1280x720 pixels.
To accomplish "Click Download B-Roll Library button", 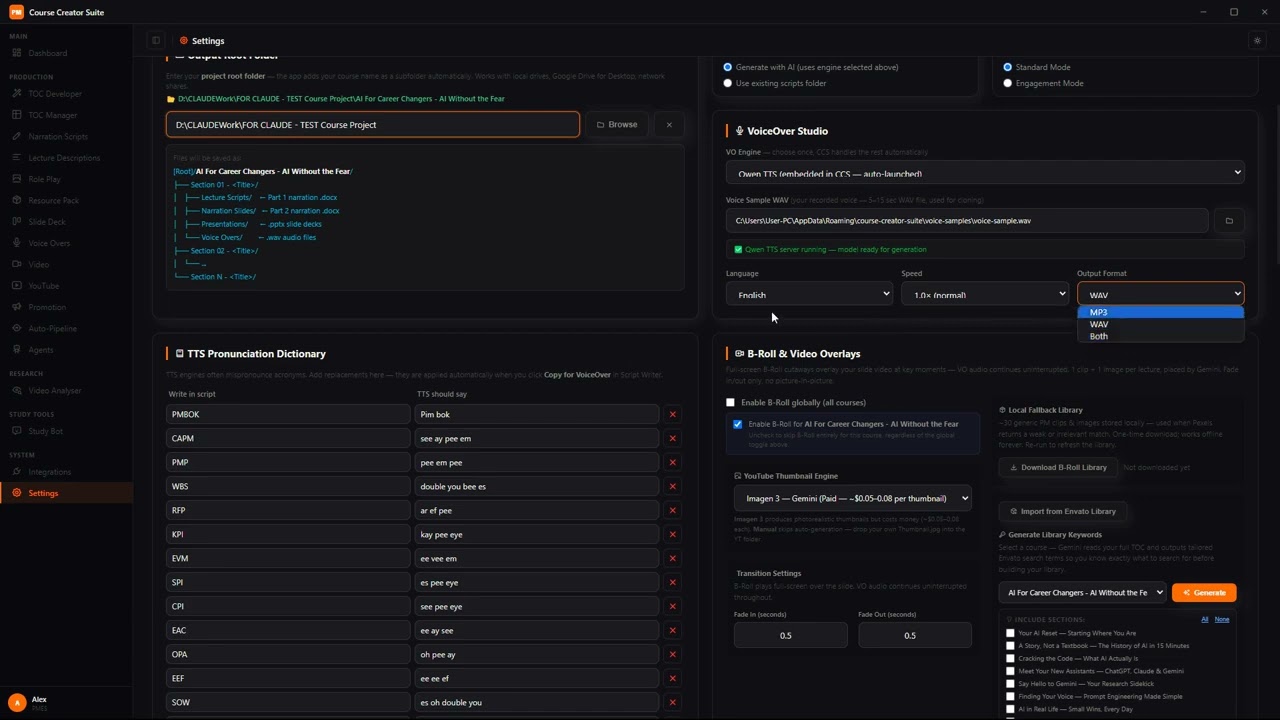I will click(x=1058, y=467).
